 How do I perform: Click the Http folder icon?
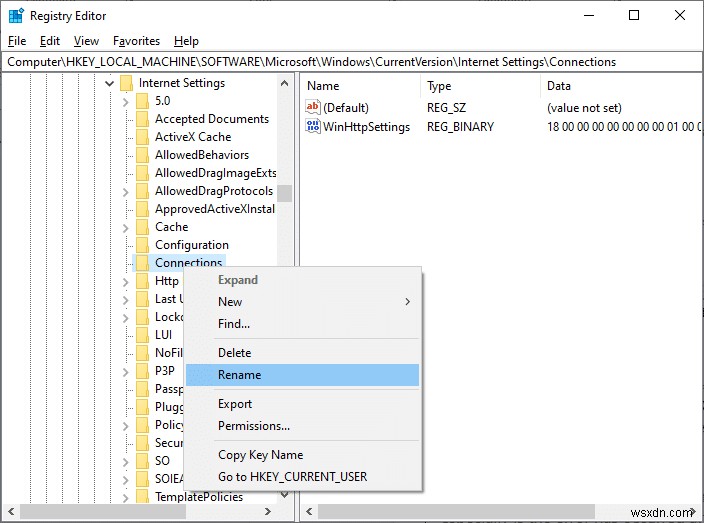(x=142, y=281)
